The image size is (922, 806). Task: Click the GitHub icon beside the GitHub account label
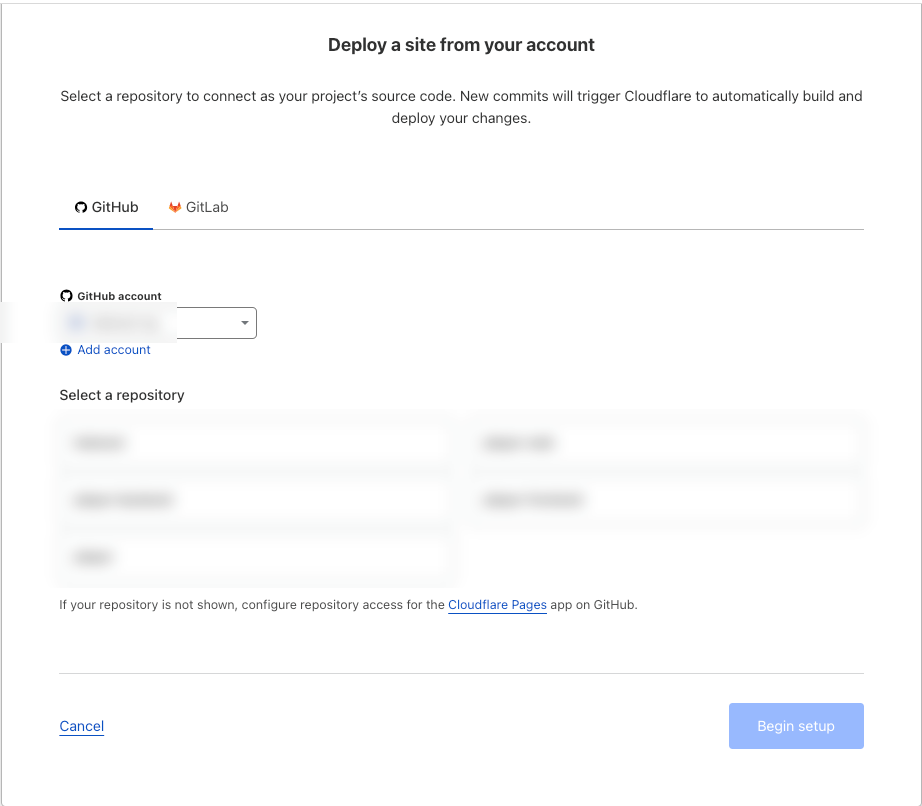[x=65, y=295]
